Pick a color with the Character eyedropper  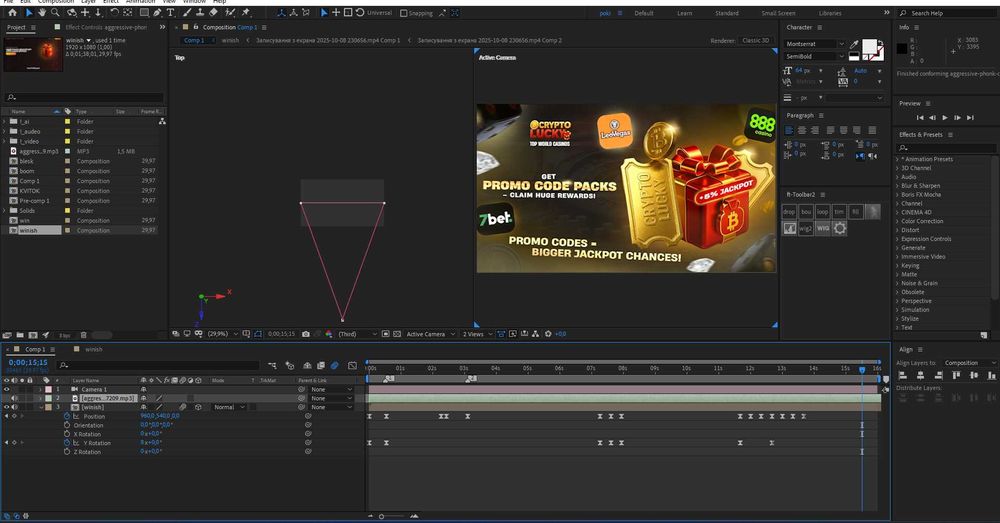[x=854, y=45]
